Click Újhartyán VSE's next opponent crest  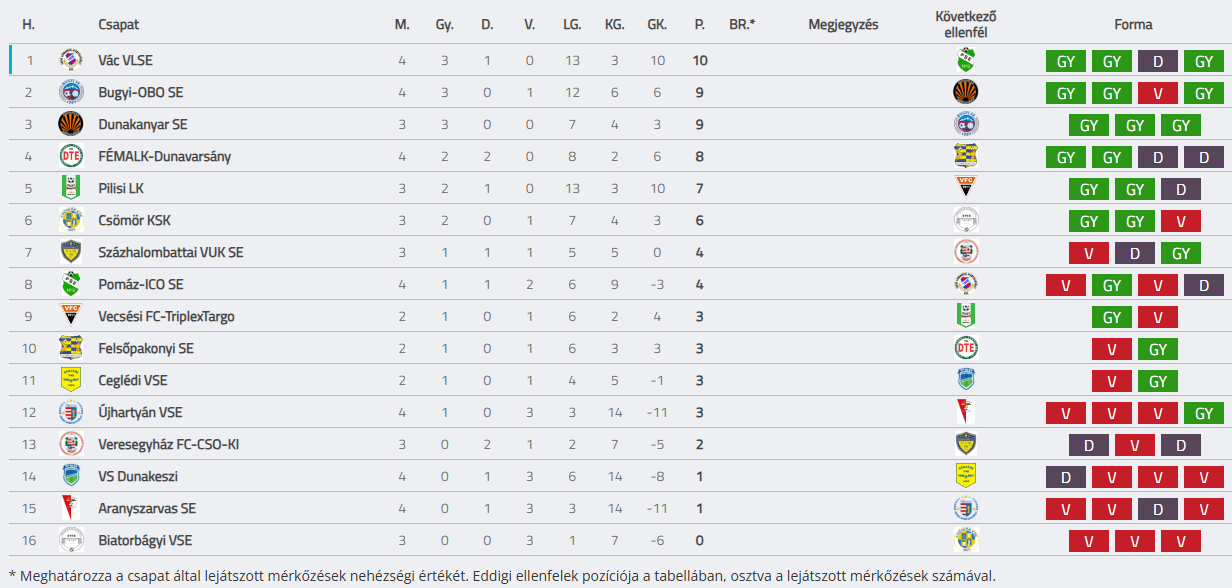(966, 412)
